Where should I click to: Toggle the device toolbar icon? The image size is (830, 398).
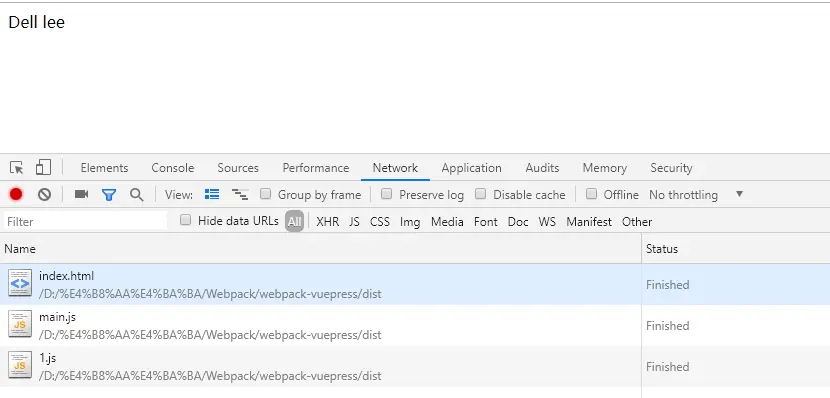tap(43, 168)
